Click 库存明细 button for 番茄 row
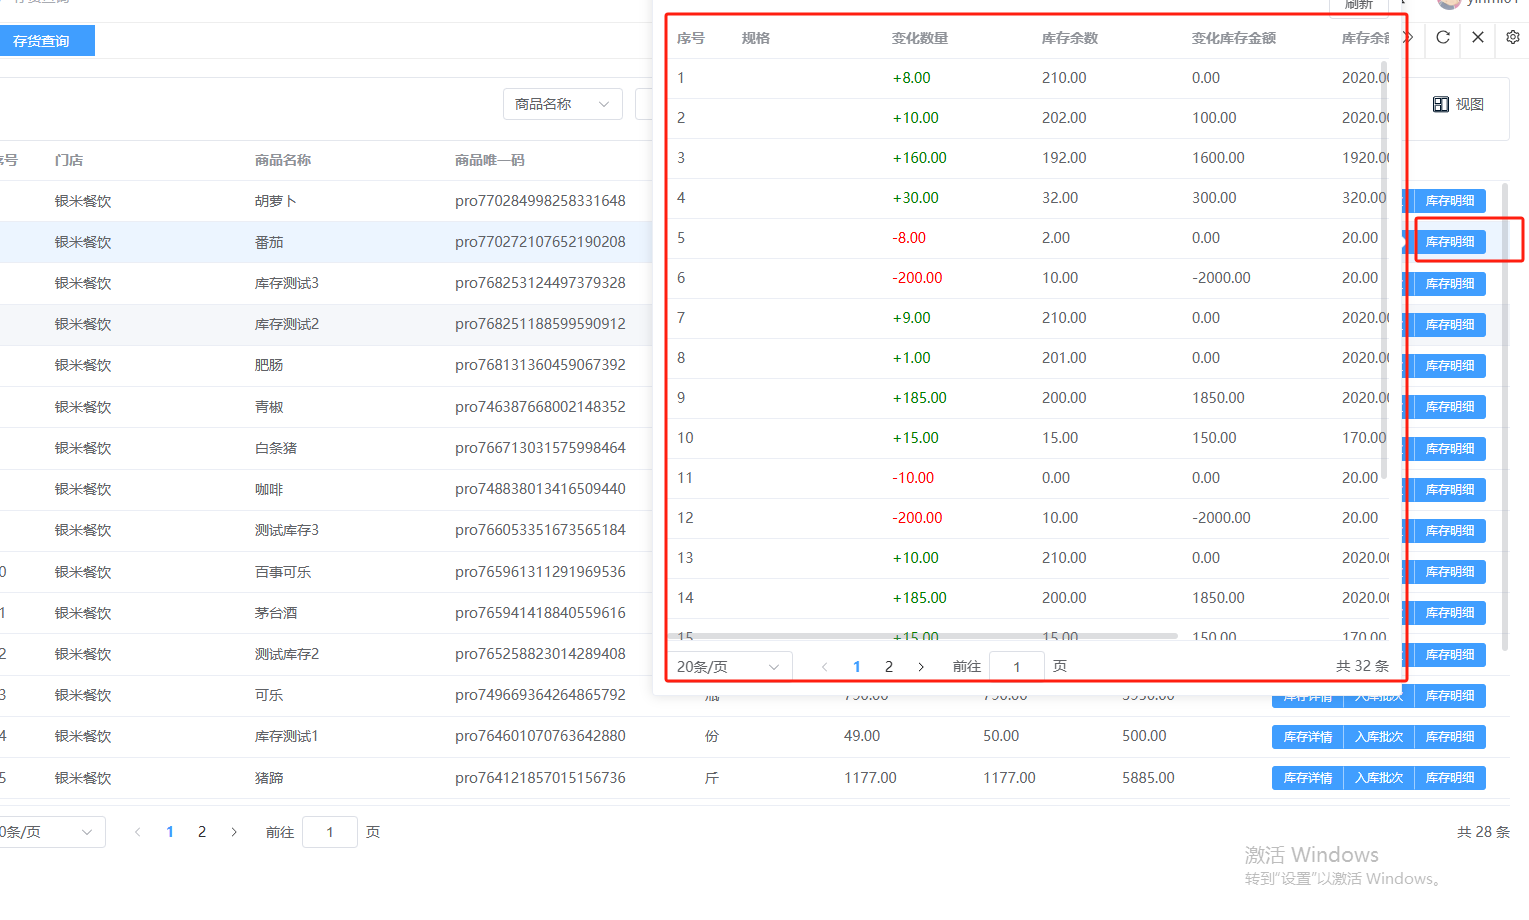Screen dimensions: 1529x920 point(1449,242)
